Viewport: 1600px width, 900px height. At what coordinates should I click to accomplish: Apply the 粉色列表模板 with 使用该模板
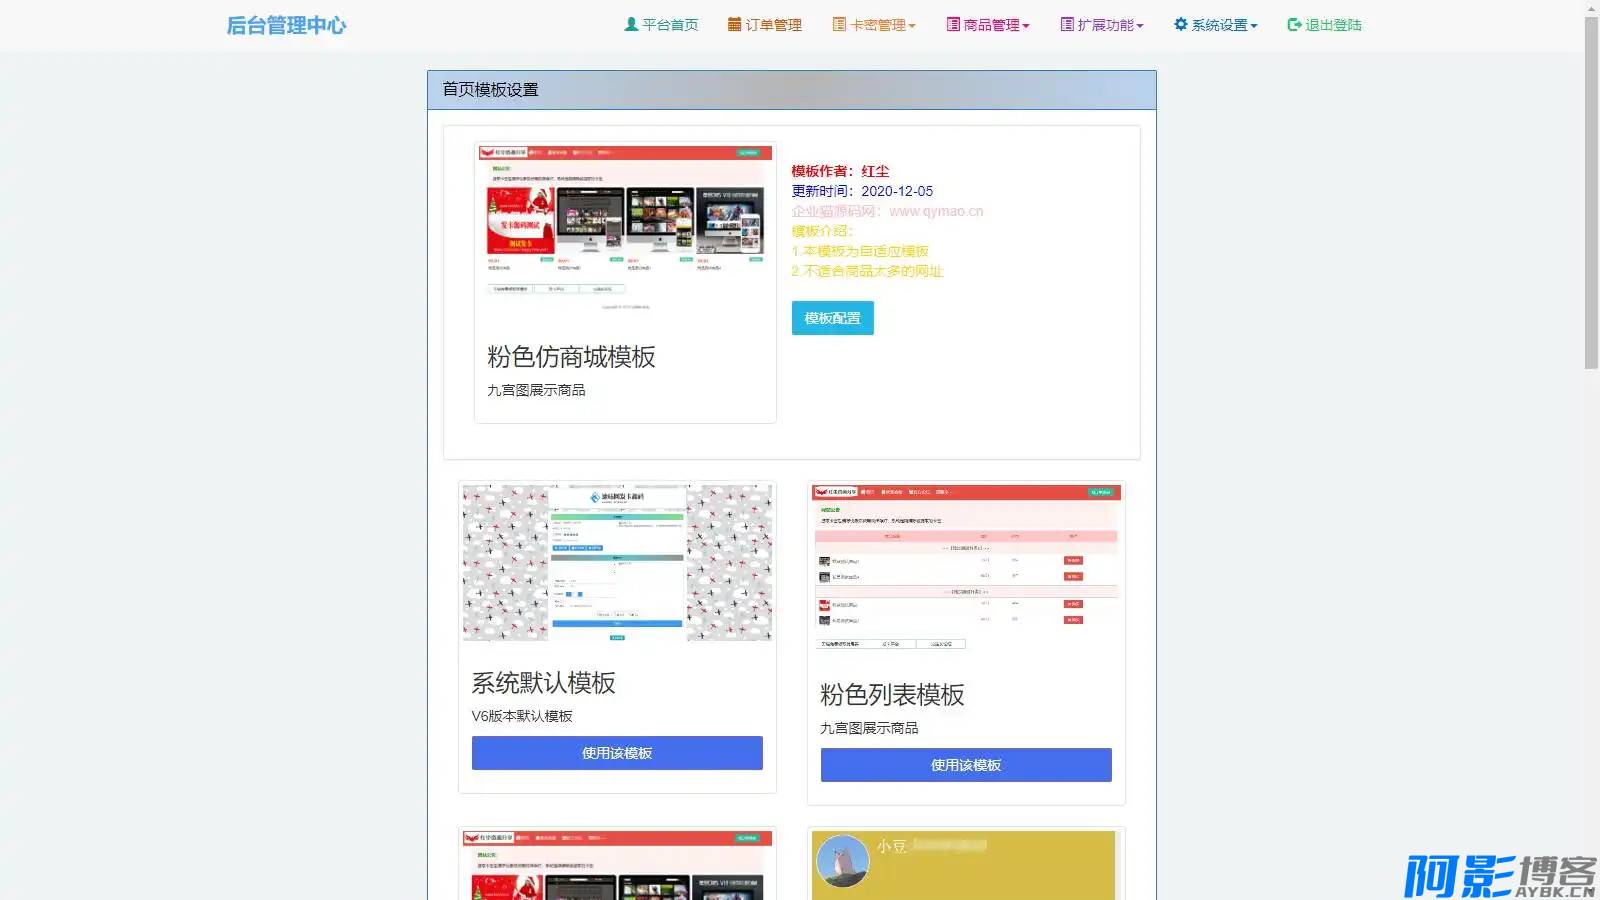click(966, 765)
